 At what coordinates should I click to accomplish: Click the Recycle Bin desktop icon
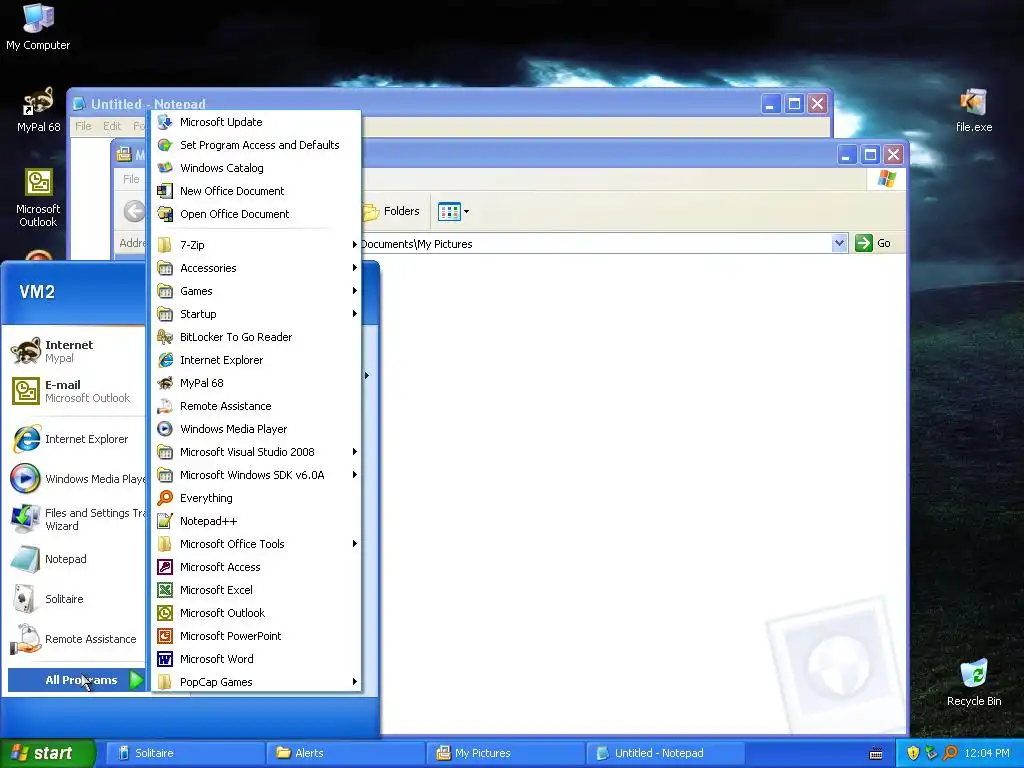tap(974, 682)
